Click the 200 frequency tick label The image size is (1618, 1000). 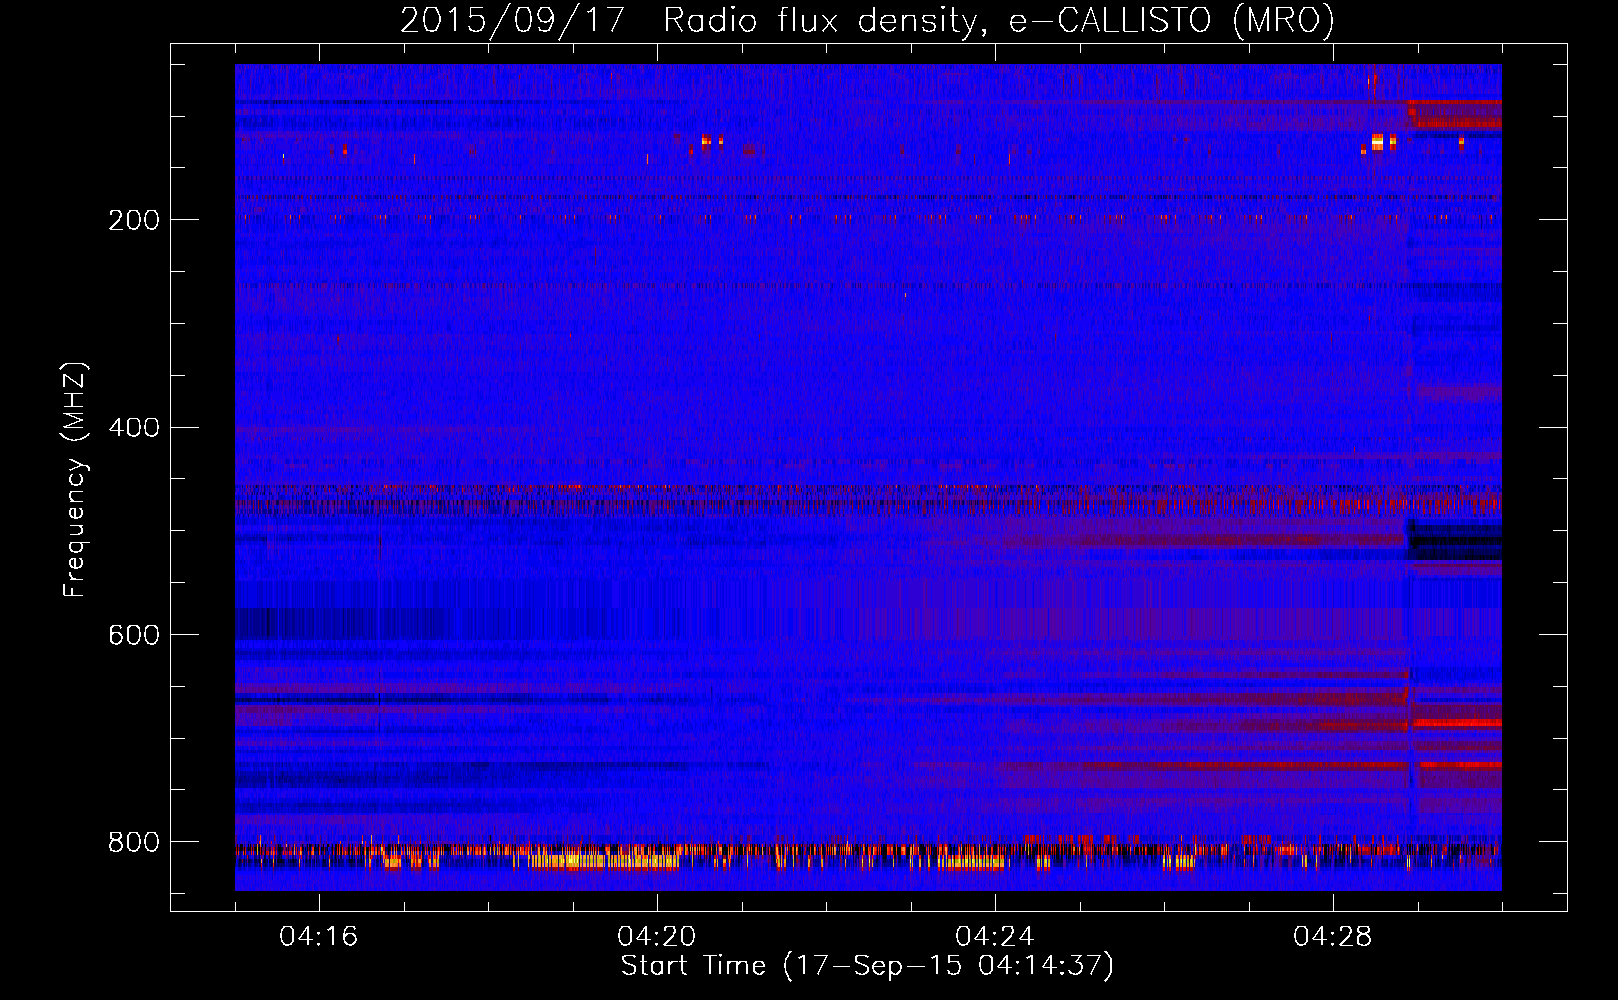pos(134,220)
